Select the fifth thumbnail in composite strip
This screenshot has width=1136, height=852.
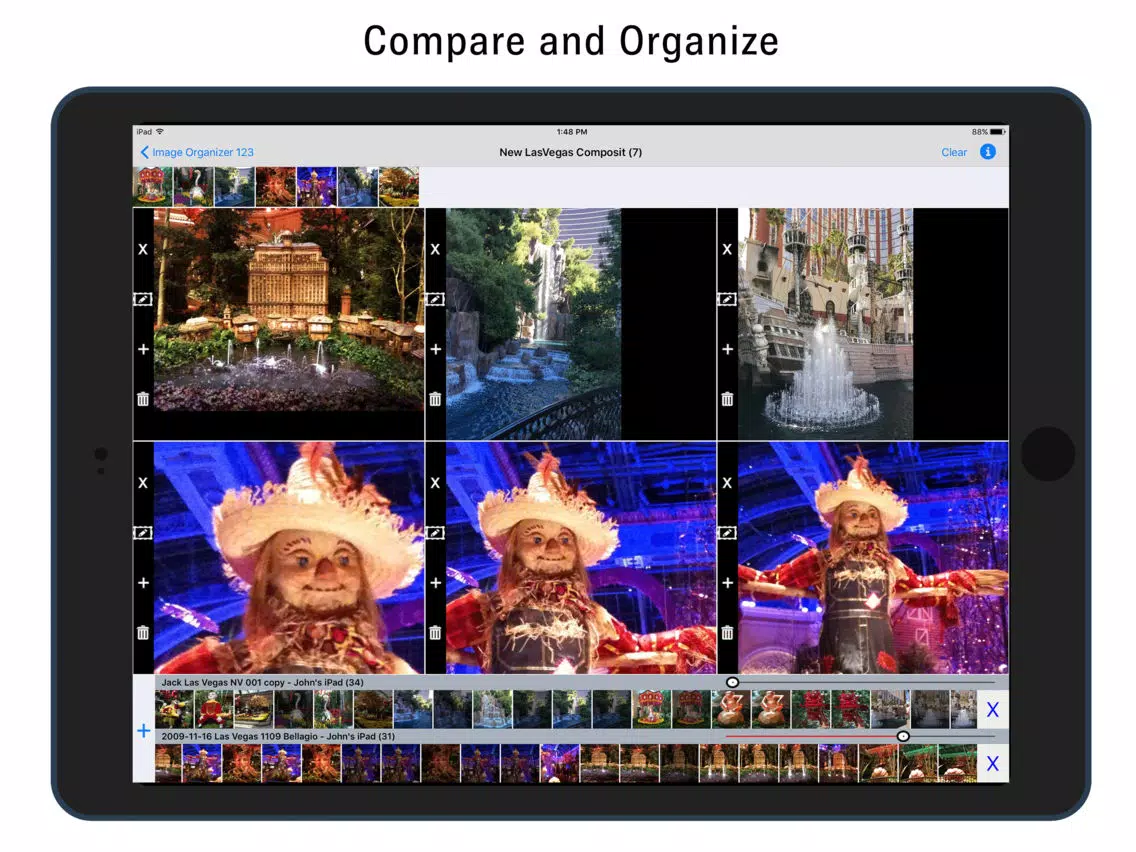pos(317,187)
